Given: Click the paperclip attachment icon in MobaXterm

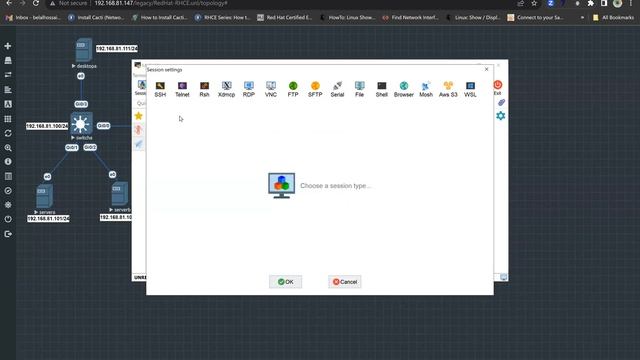Looking at the screenshot, I should coord(501,102).
